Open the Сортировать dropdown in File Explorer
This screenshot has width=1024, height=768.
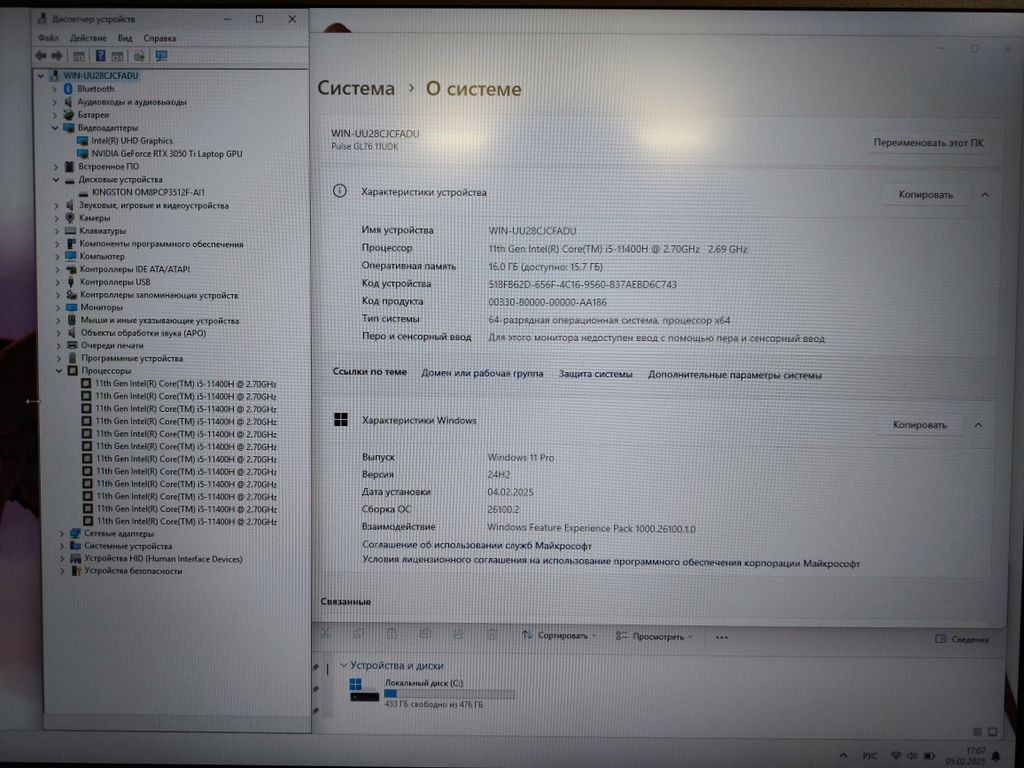pyautogui.click(x=560, y=636)
